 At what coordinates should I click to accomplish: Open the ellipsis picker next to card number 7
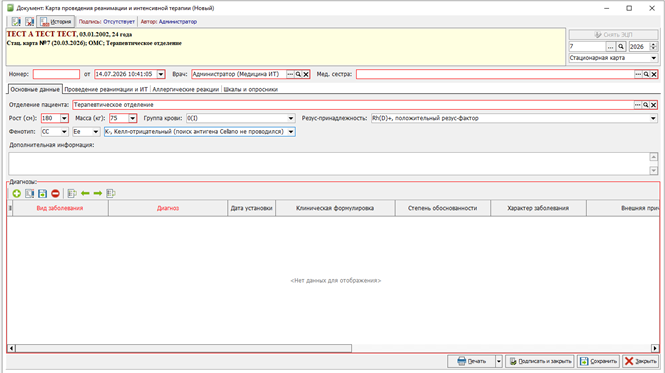[610, 47]
